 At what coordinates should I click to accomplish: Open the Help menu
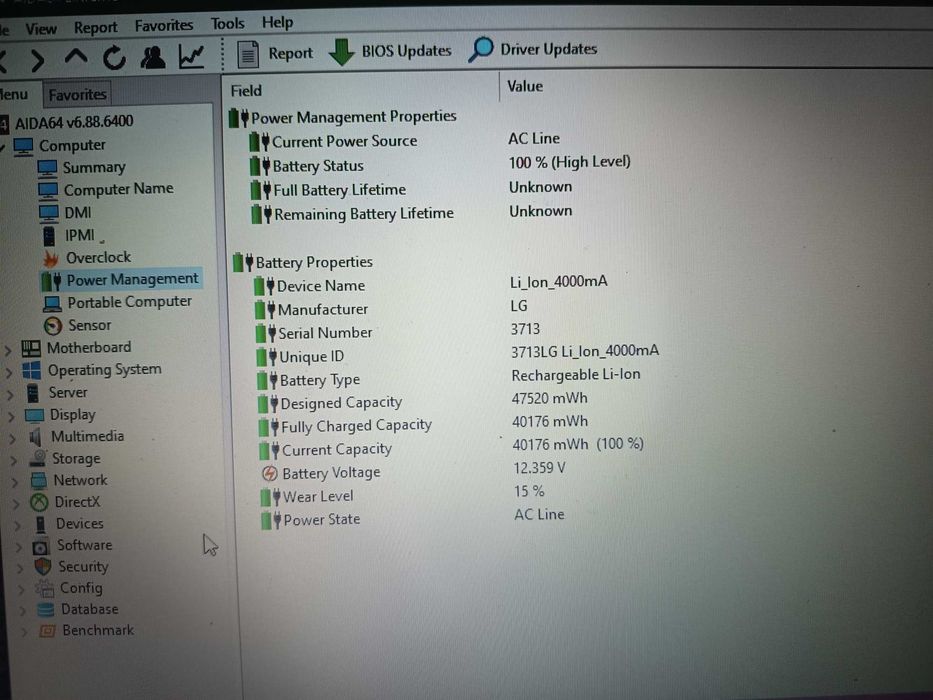pyautogui.click(x=277, y=23)
